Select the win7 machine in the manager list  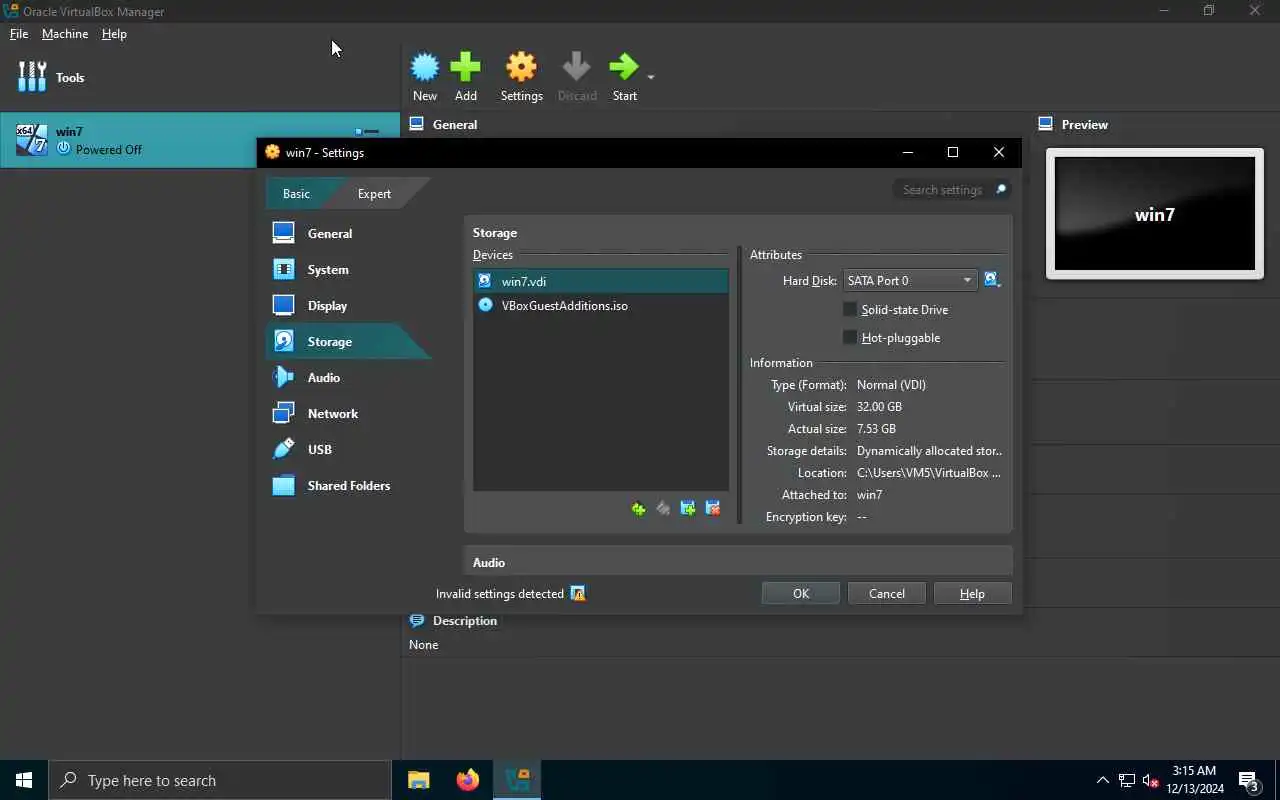point(200,140)
